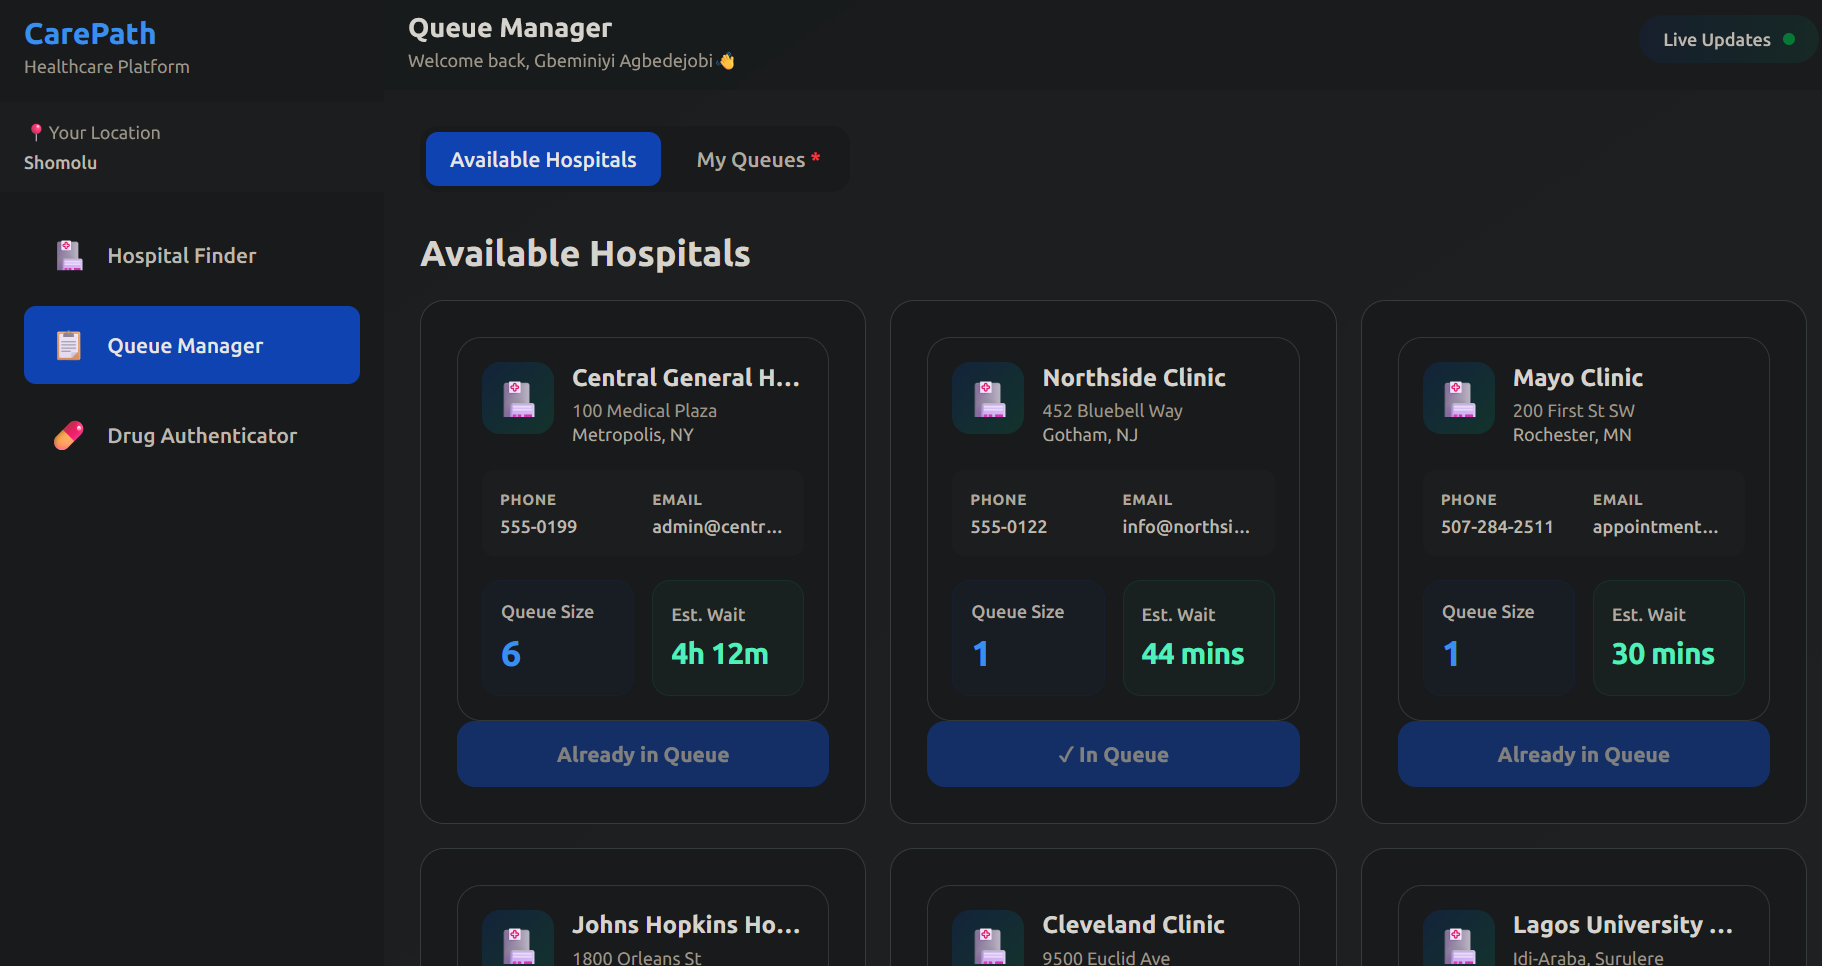This screenshot has height=966, width=1822.
Task: Click the Healthcare Platform subtitle
Action: pos(107,67)
